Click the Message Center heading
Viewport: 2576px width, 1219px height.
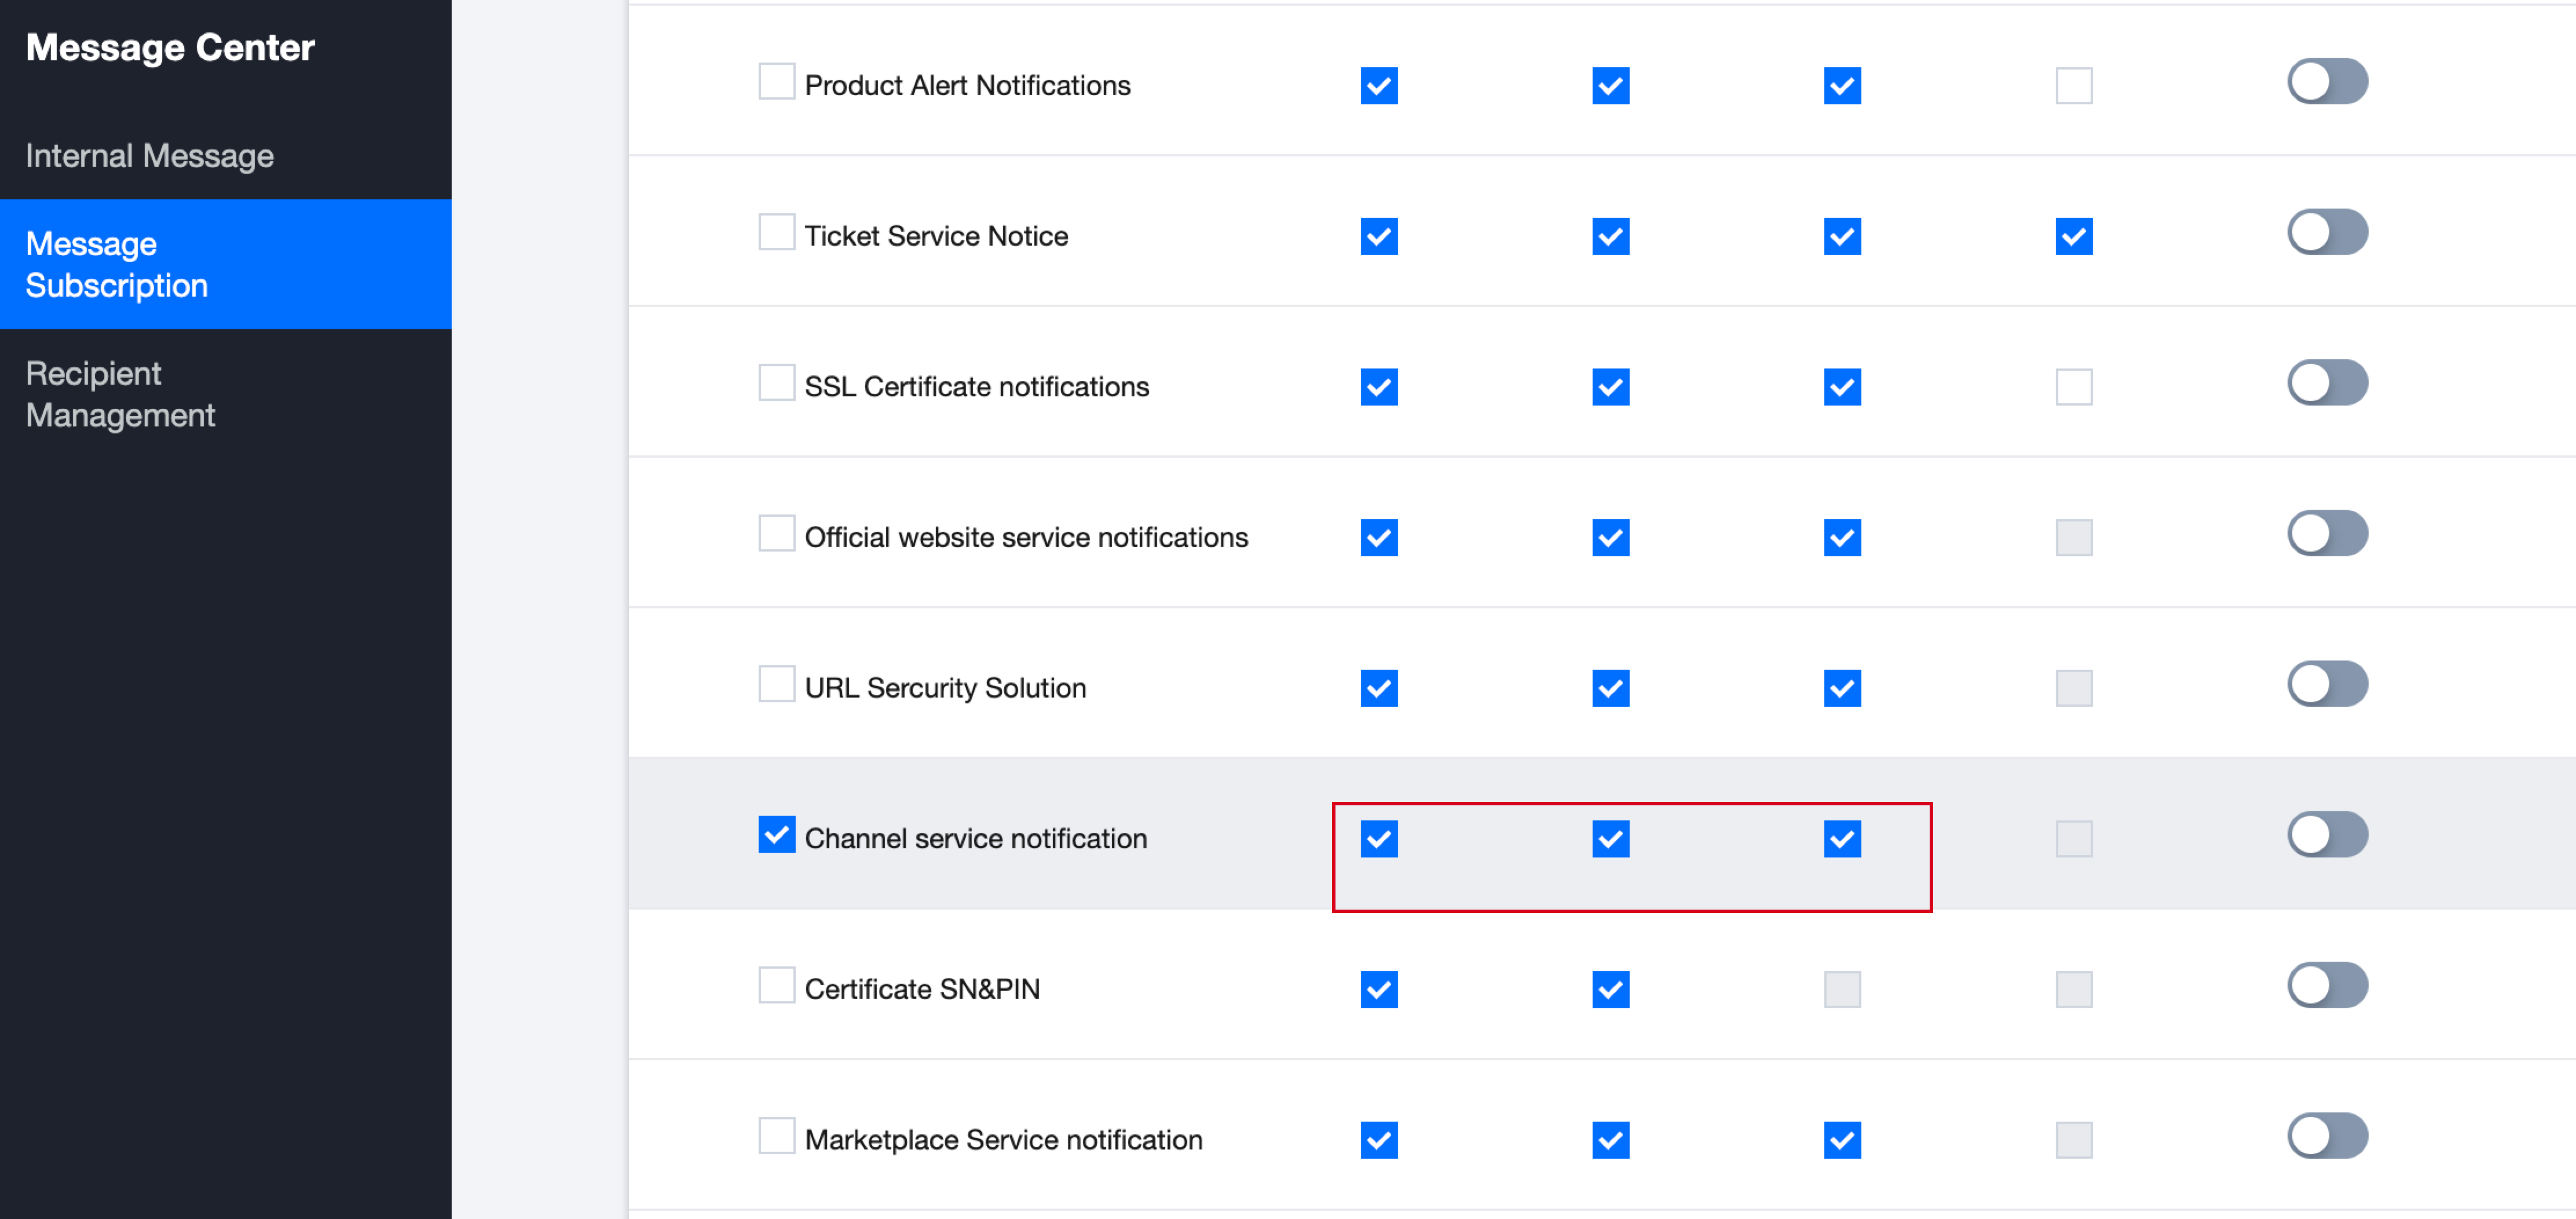click(170, 47)
